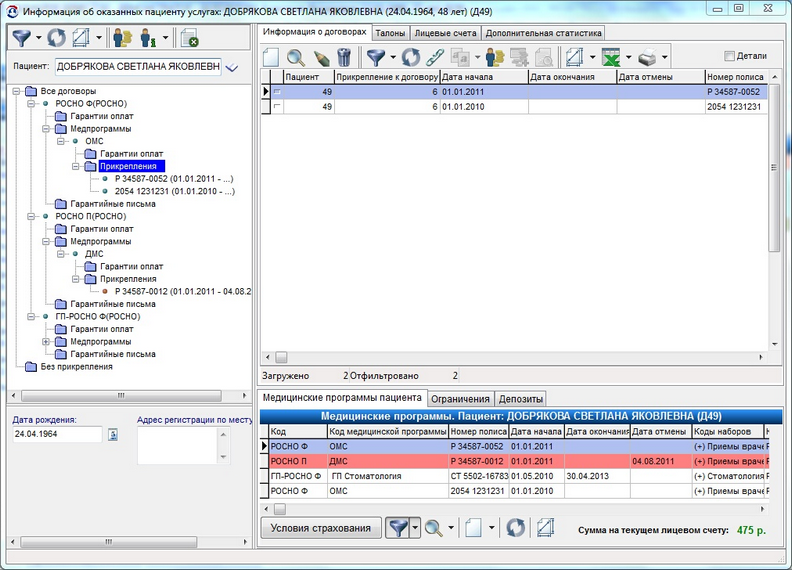Image resolution: width=792 pixels, height=570 pixels.
Task: Click horizontal scrollbar thumb under medical programs table
Action: point(279,509)
